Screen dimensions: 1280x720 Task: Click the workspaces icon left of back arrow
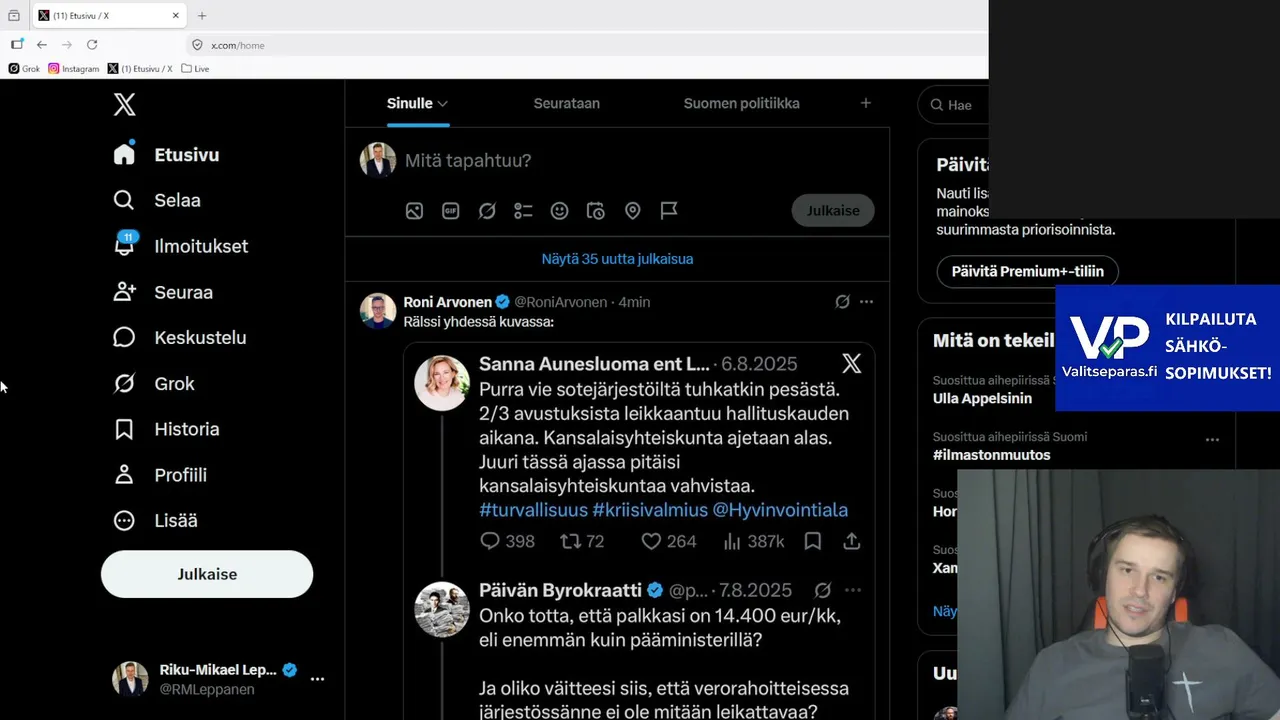(17, 45)
